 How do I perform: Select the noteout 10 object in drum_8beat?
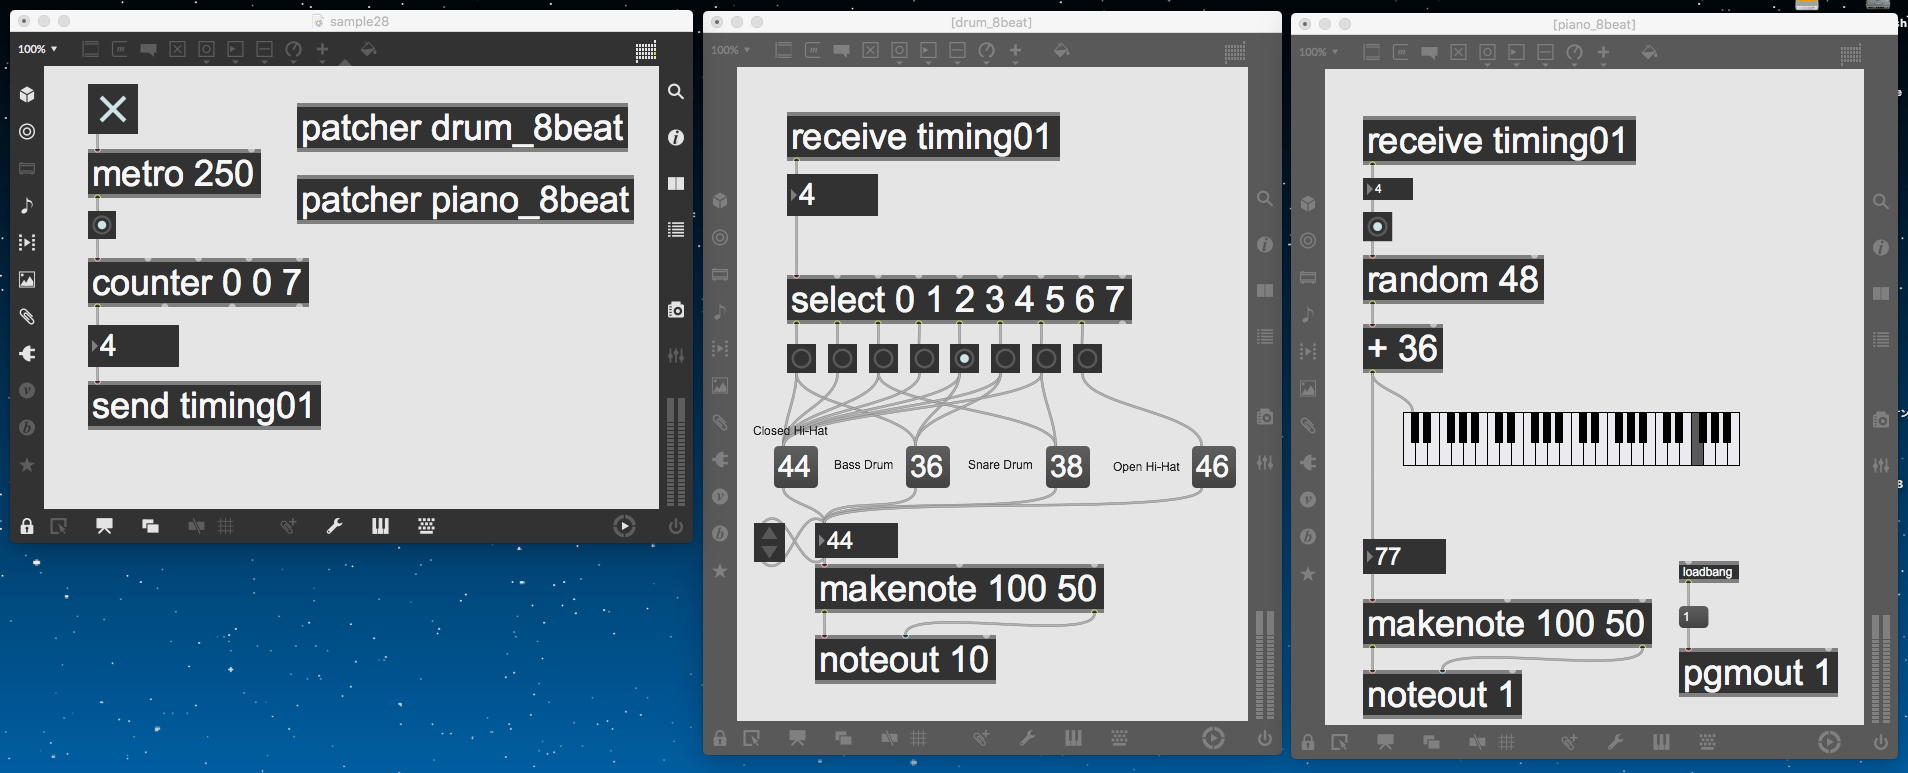[x=905, y=660]
